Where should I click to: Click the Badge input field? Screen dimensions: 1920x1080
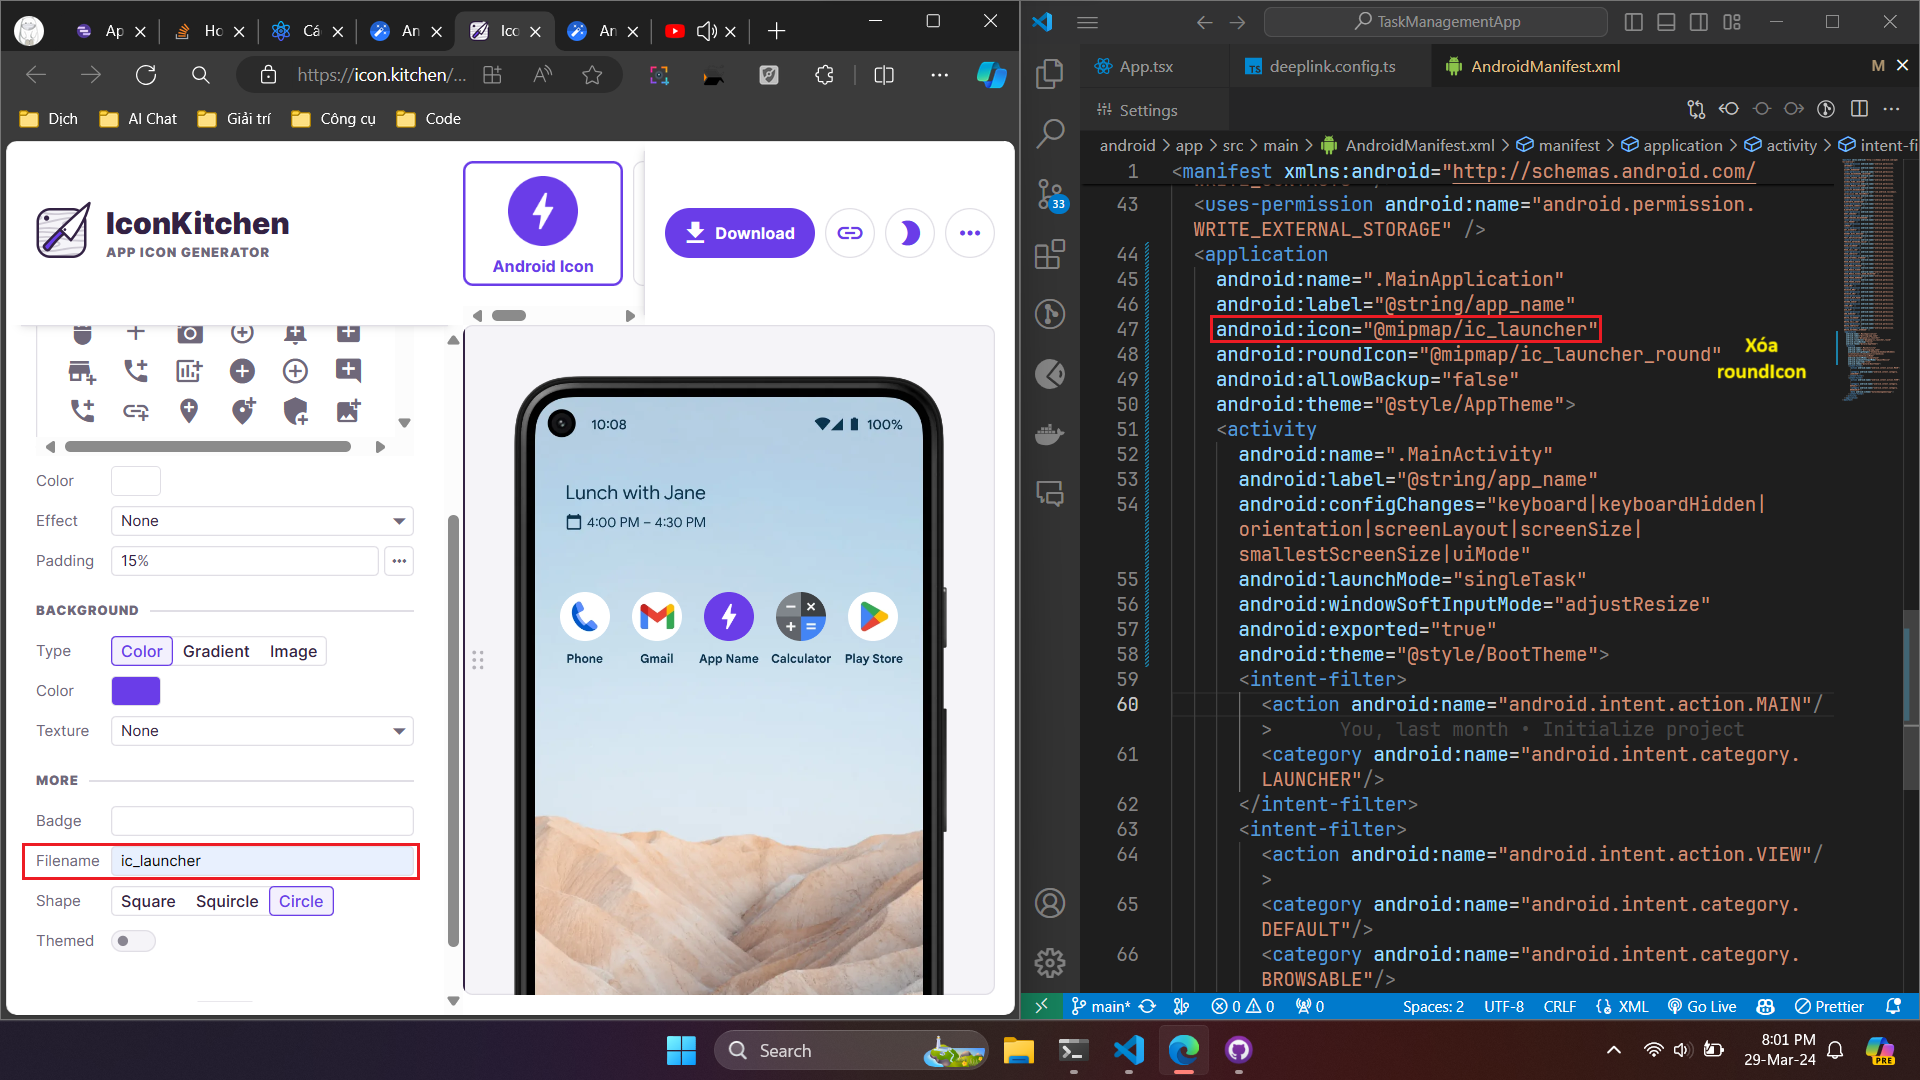pyautogui.click(x=262, y=821)
